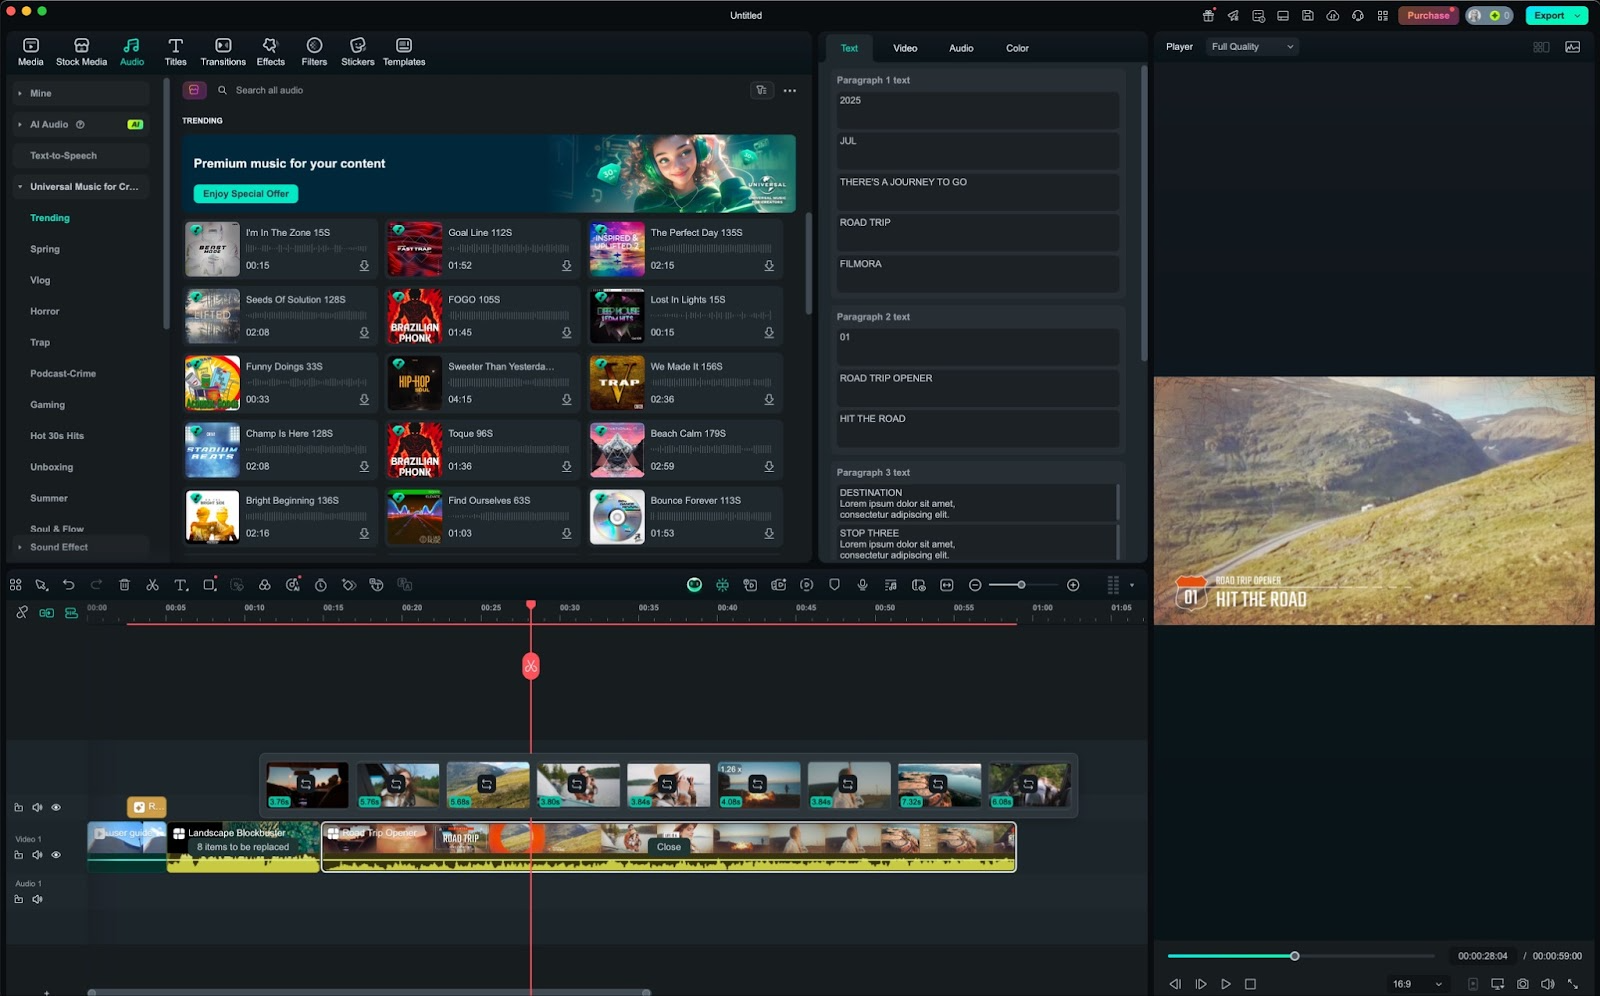Switch to the Color tab in the text panel
This screenshot has width=1600, height=996.
tap(1016, 47)
